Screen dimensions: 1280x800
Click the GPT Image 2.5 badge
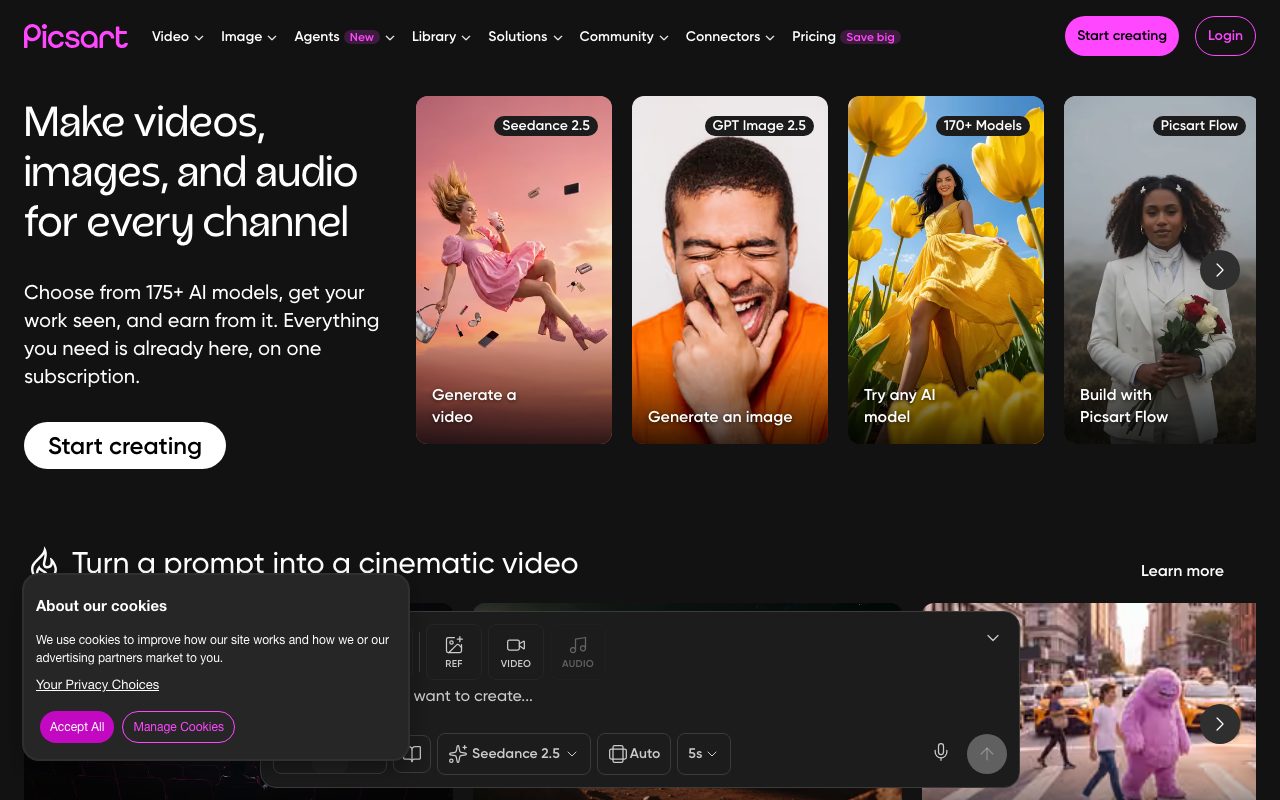point(759,125)
